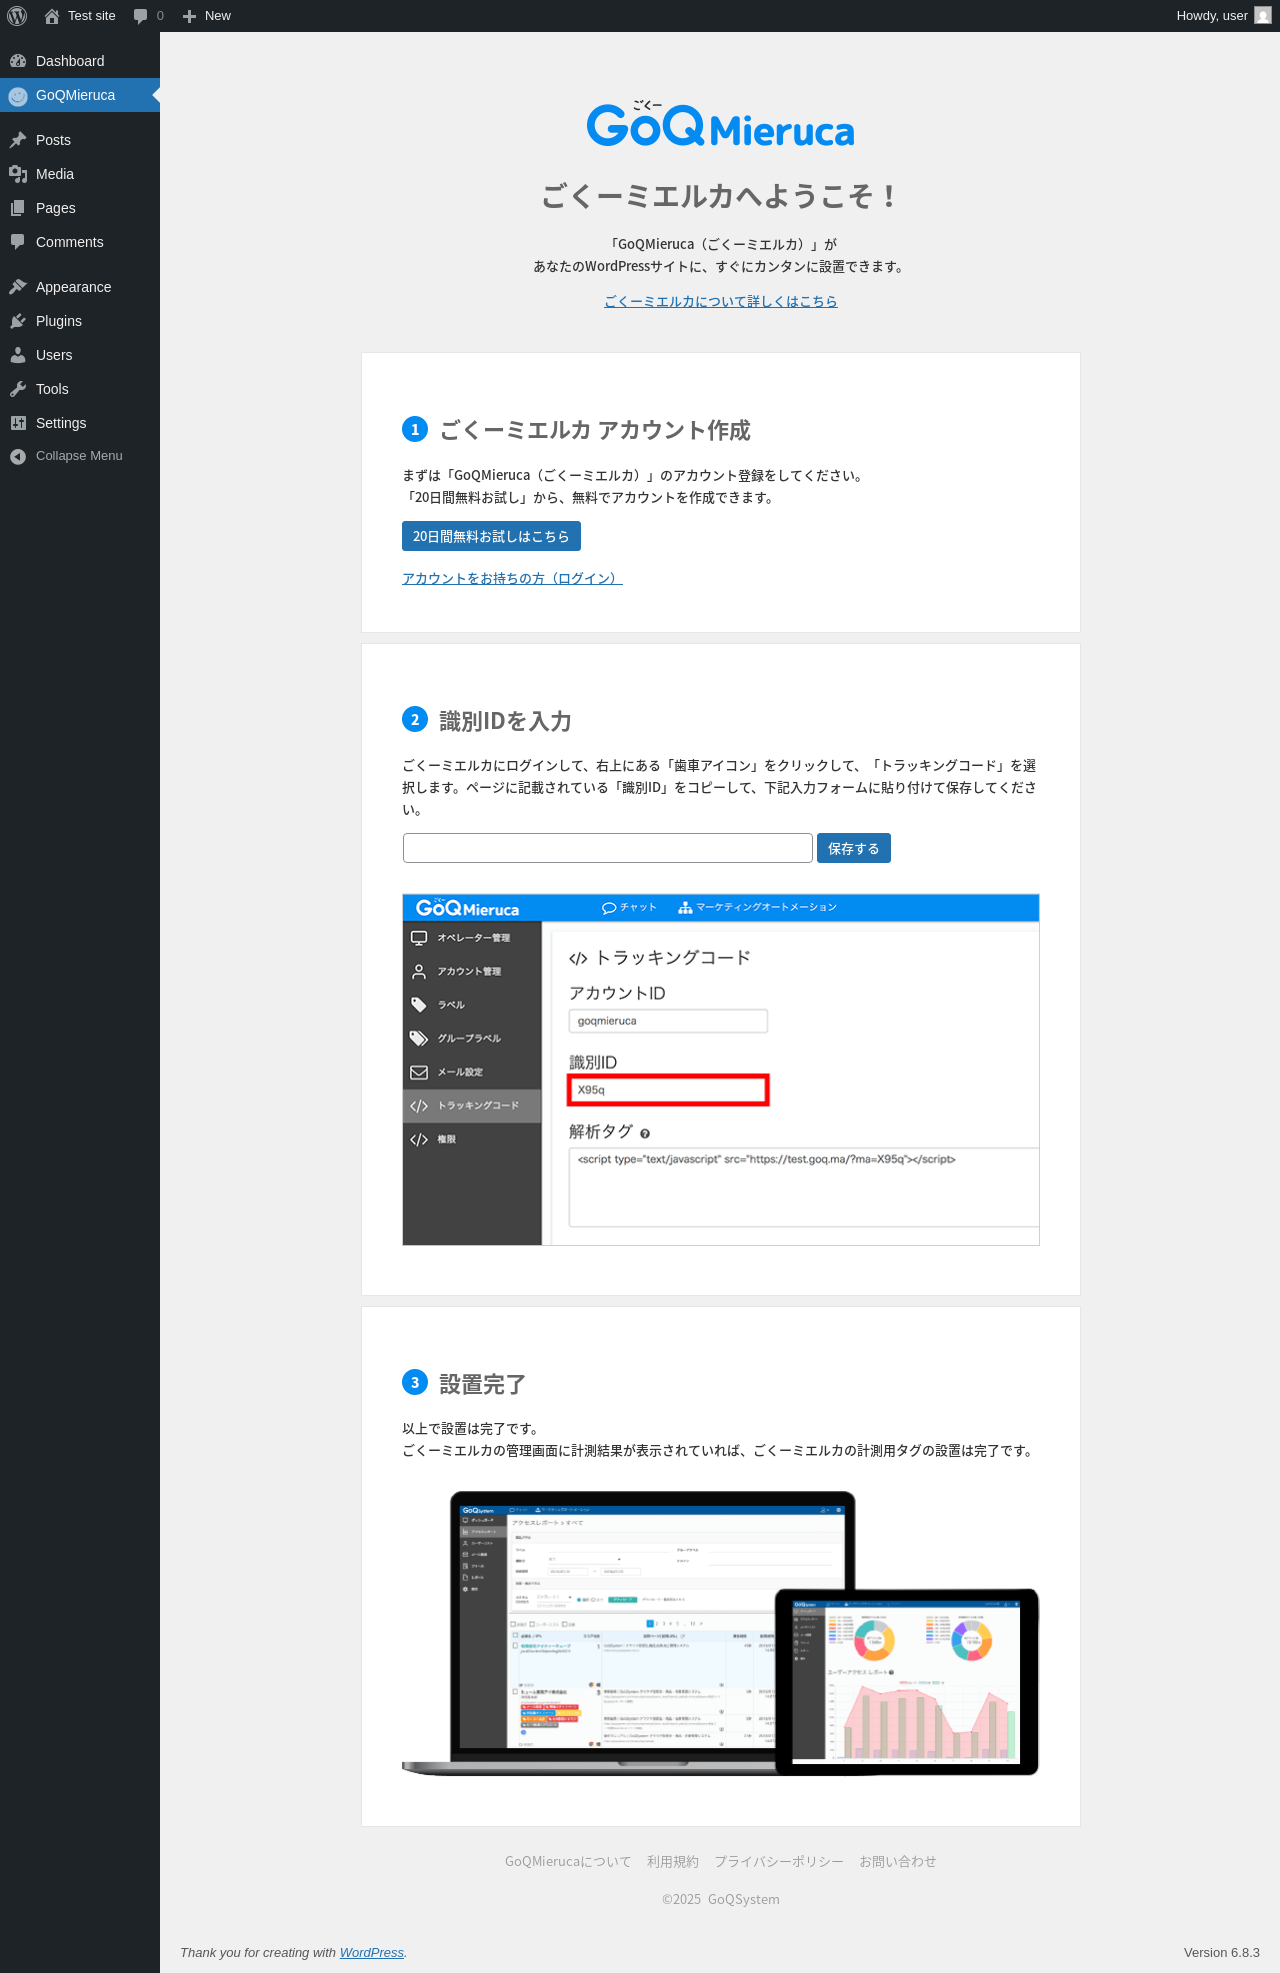The width and height of the screenshot is (1280, 1973).
Task: Click the GoQMieruca sidebar icon
Action: pyautogui.click(x=18, y=96)
